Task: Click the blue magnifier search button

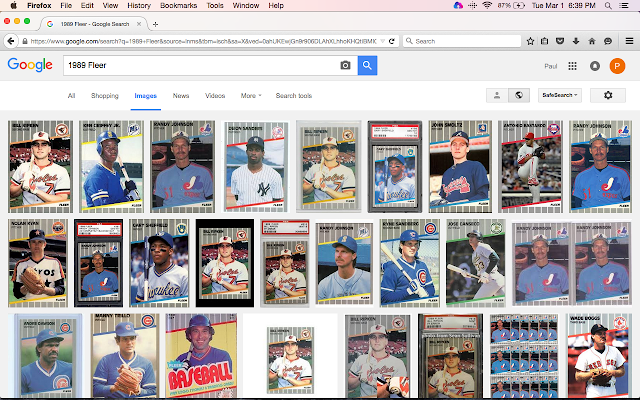Action: point(367,65)
